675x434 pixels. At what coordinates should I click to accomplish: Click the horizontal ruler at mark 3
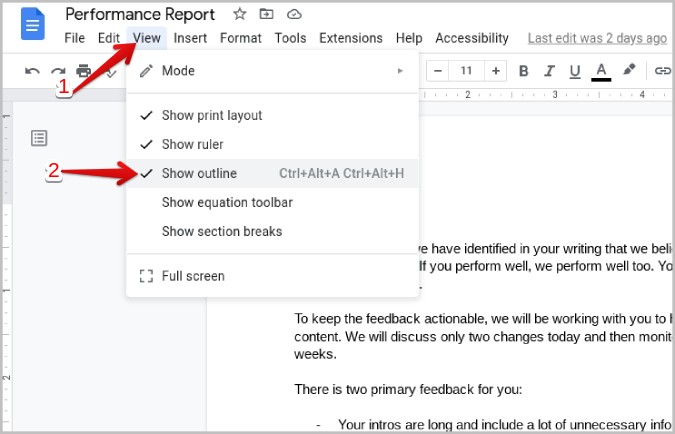[x=555, y=95]
